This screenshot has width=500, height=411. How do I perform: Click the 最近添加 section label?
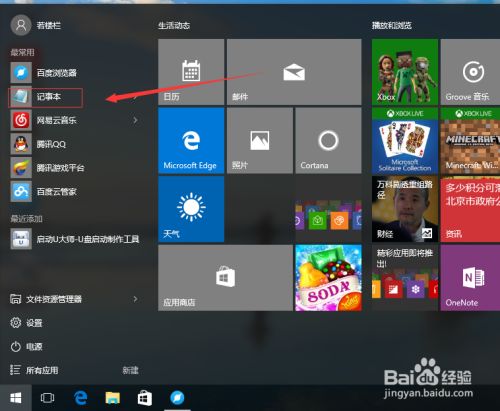26,219
